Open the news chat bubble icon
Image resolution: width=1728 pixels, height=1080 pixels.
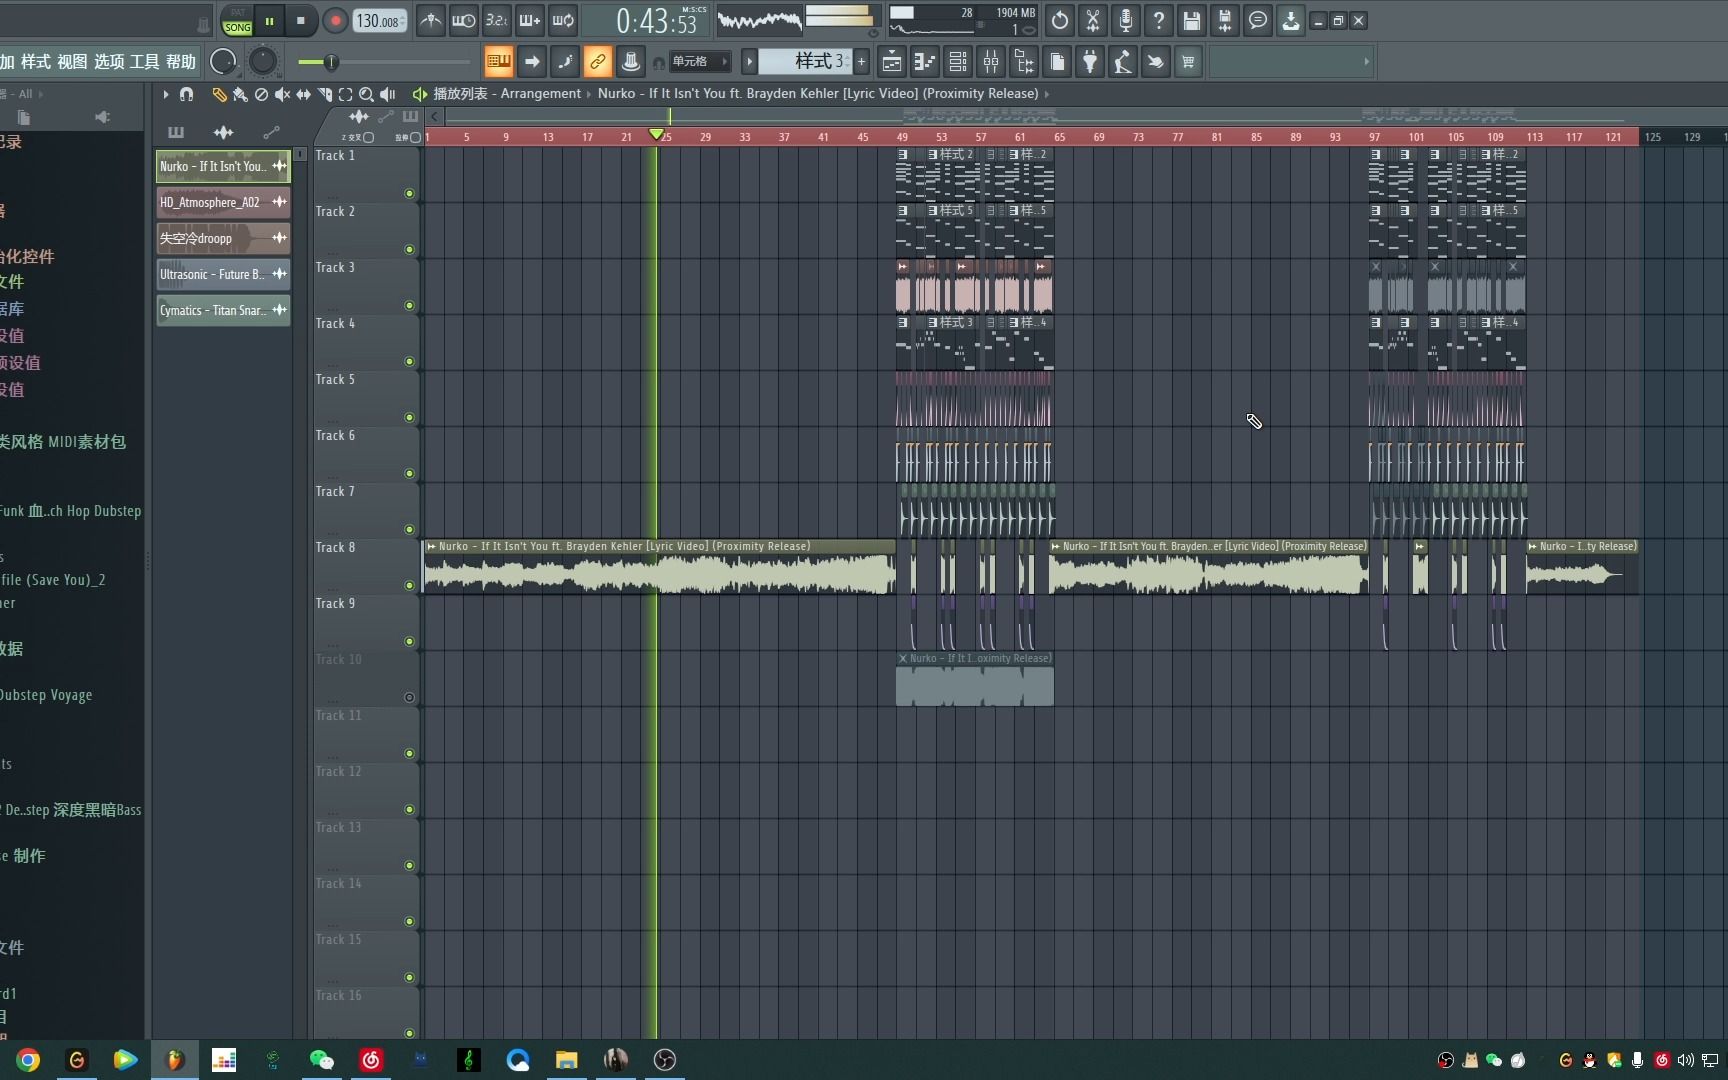click(1258, 20)
